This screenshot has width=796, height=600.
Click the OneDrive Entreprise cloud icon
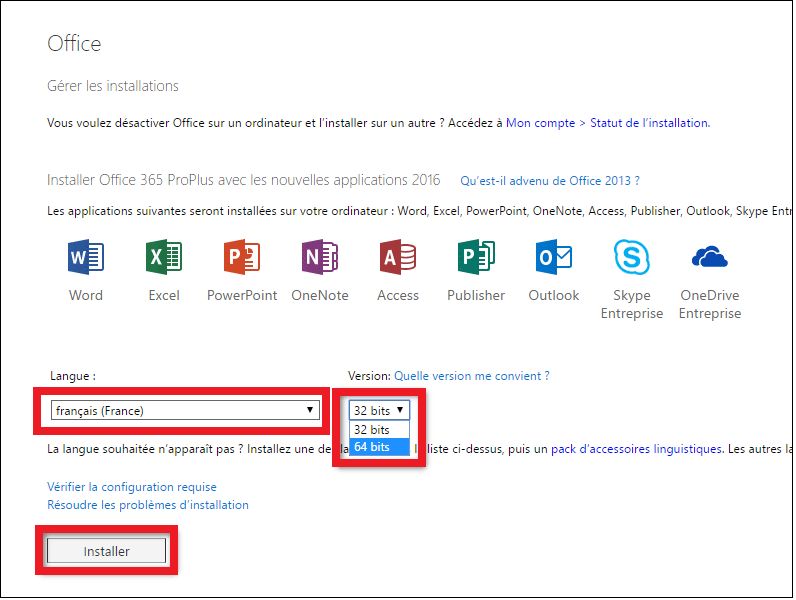(x=710, y=257)
